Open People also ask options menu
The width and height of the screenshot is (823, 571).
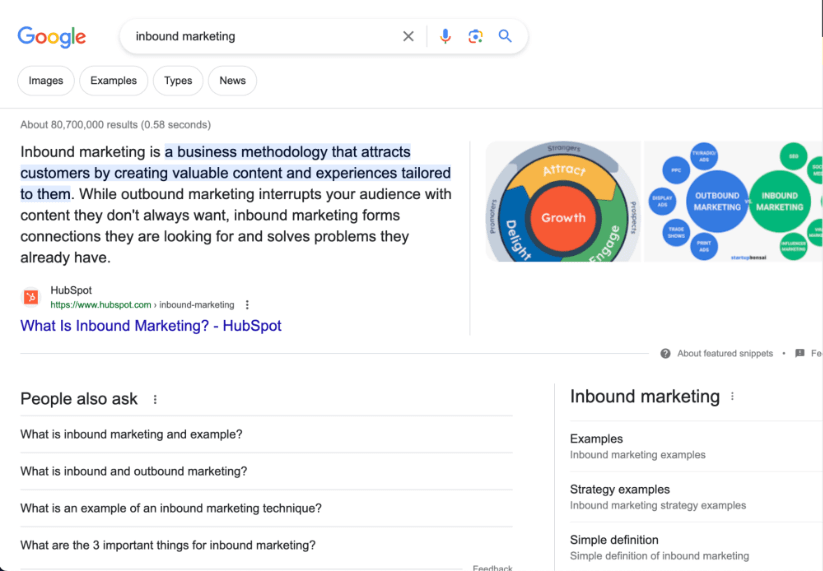coord(155,400)
